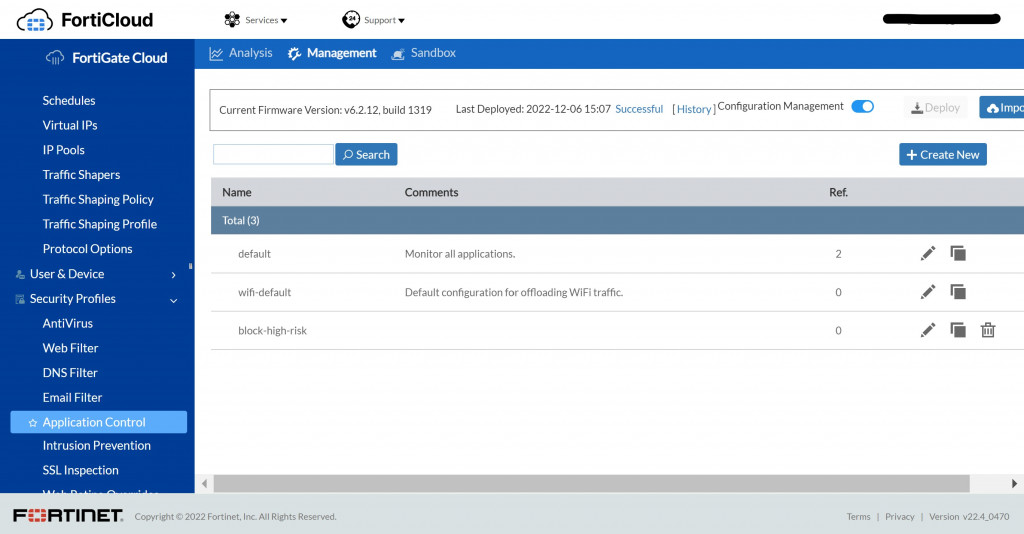The height and width of the screenshot is (534, 1024).
Task: Select the block-high-risk profile name
Action: click(272, 331)
